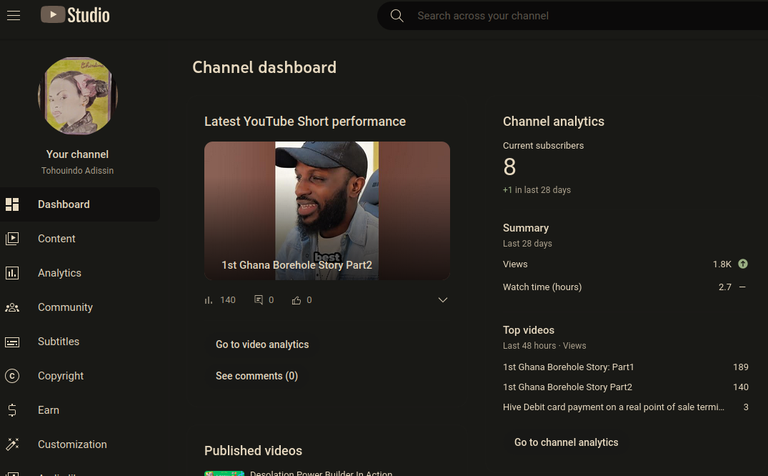Click 'See comments (0)'

(x=257, y=376)
